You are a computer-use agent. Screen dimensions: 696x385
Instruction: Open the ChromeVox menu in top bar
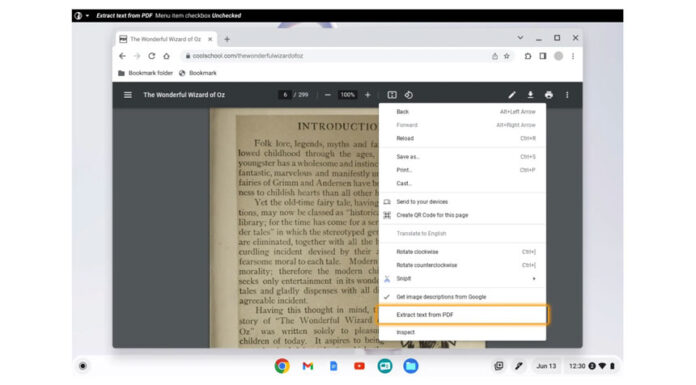tap(81, 16)
